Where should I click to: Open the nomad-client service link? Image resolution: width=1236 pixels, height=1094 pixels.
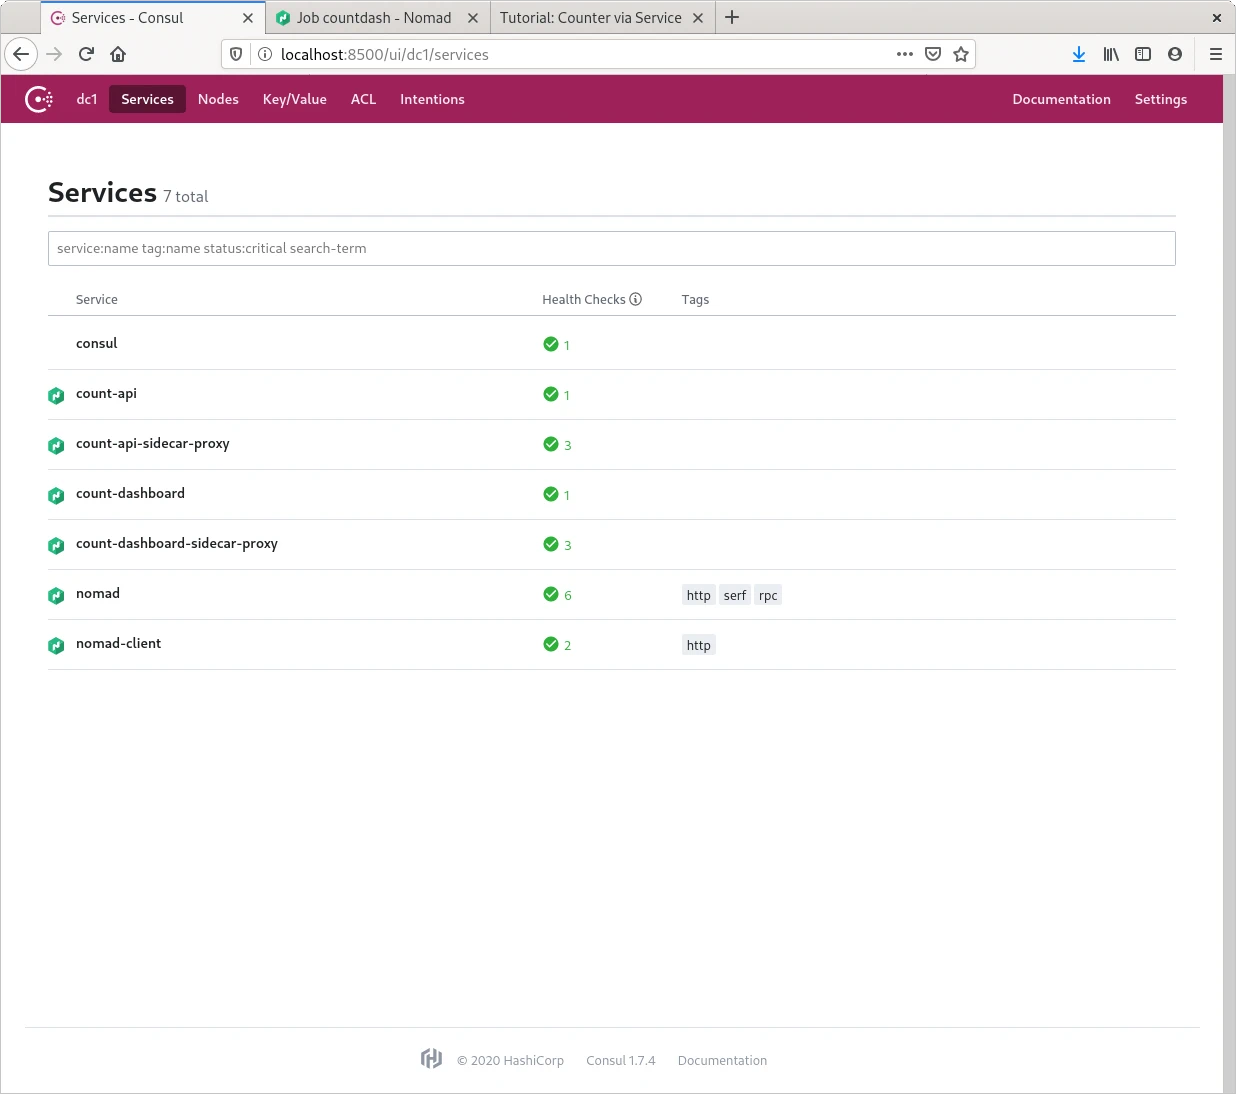pos(118,643)
